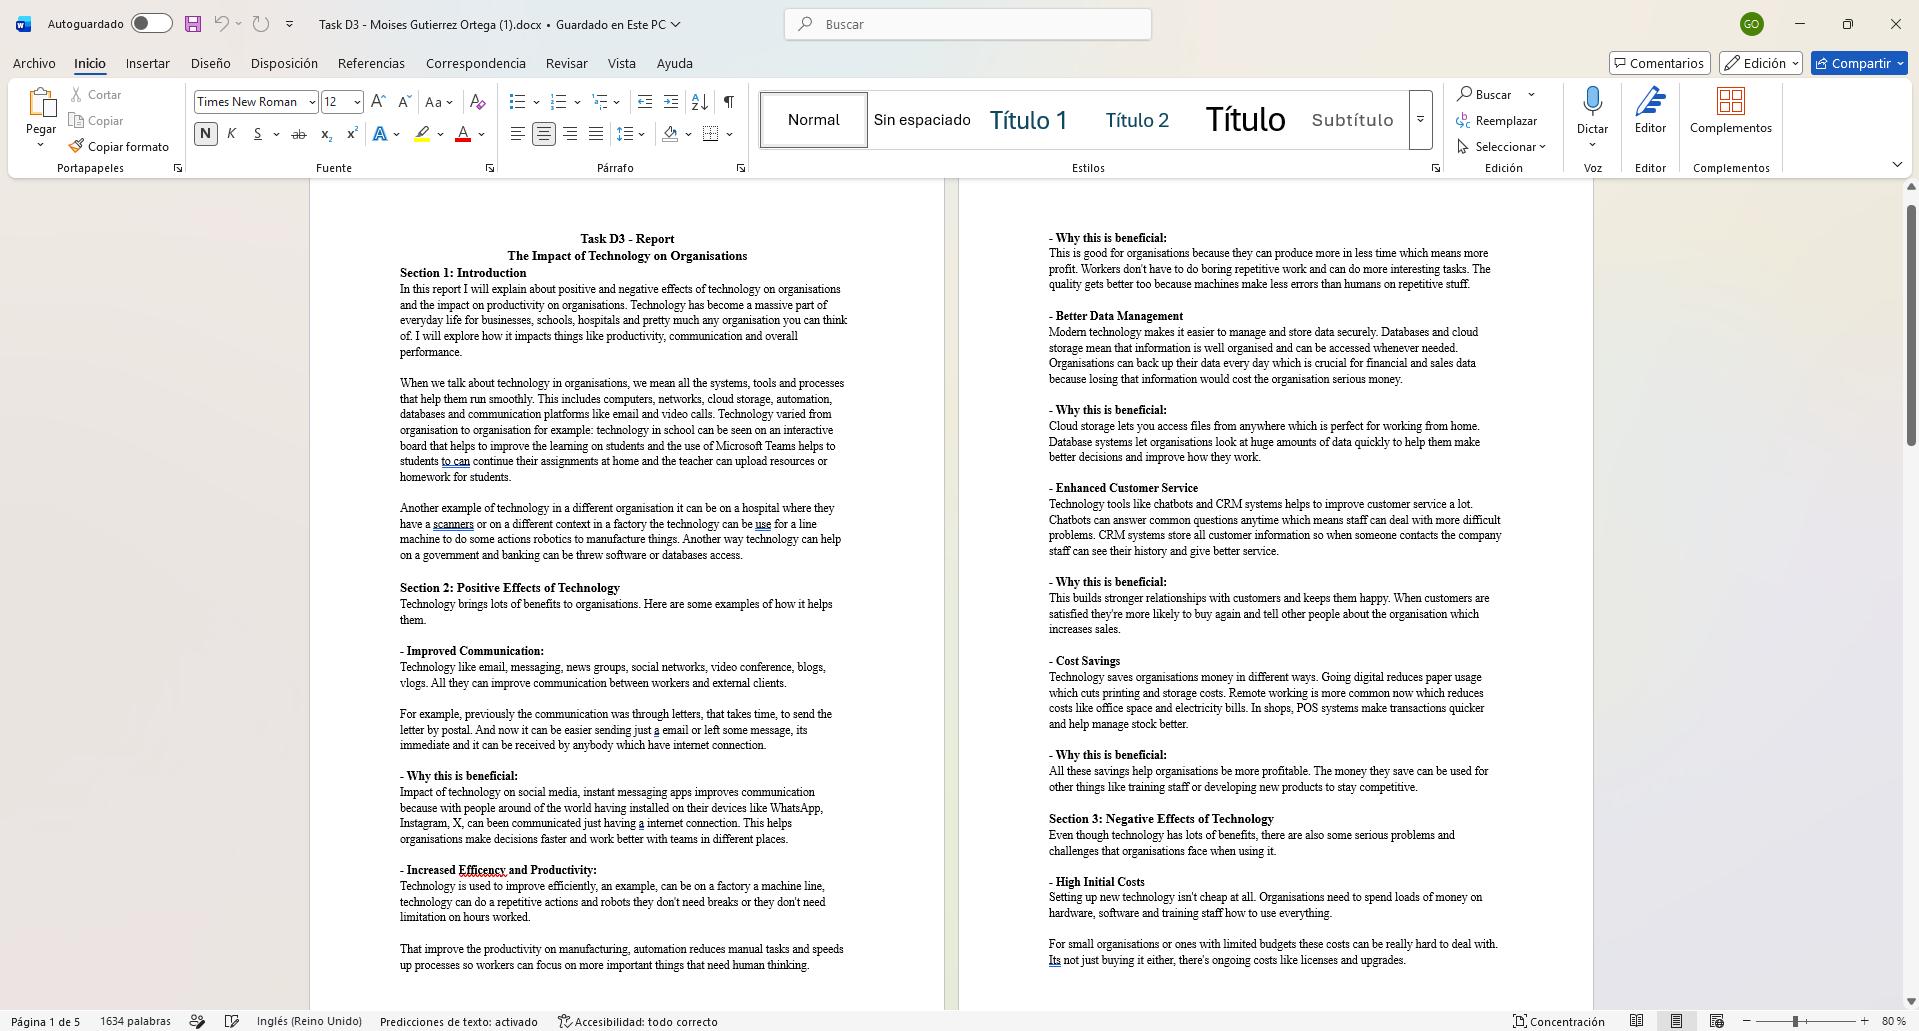Open Seleccionar dropdown
This screenshot has height=1031, width=1919.
coord(1502,147)
